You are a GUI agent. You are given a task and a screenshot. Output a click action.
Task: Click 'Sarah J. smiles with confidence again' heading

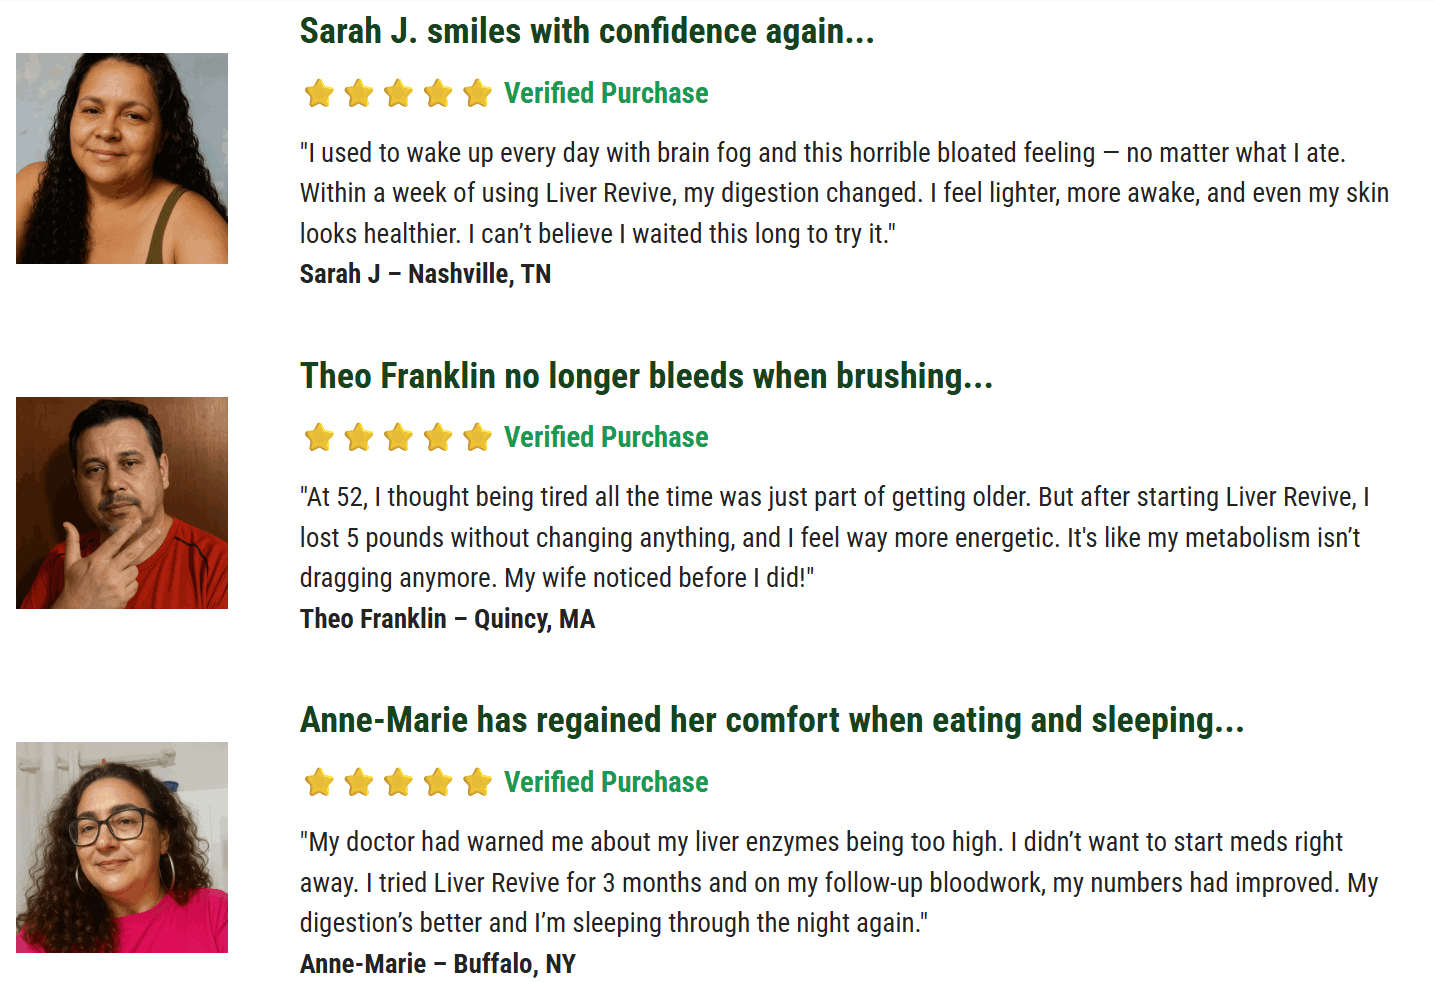tap(587, 32)
